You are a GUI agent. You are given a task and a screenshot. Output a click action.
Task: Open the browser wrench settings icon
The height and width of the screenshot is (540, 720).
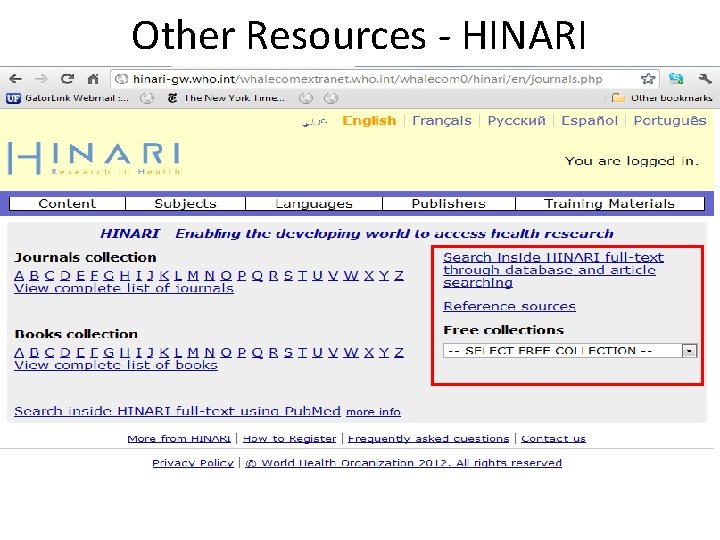704,79
